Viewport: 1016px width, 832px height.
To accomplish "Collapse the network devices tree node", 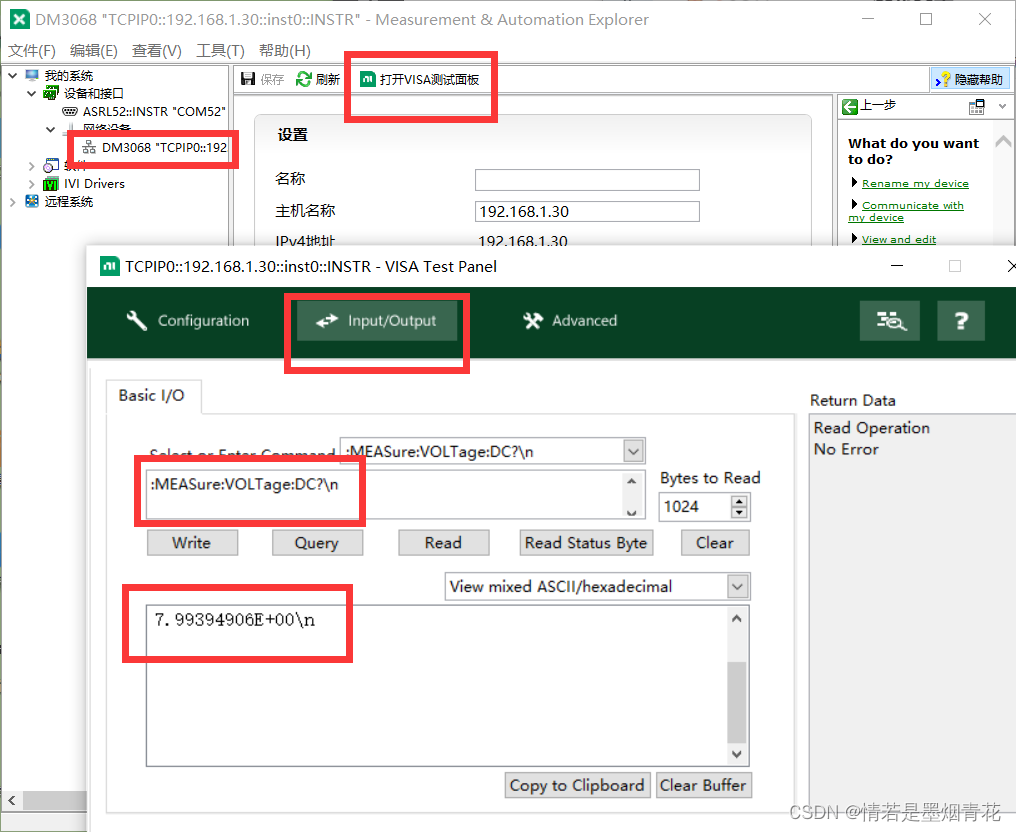I will pyautogui.click(x=51, y=130).
